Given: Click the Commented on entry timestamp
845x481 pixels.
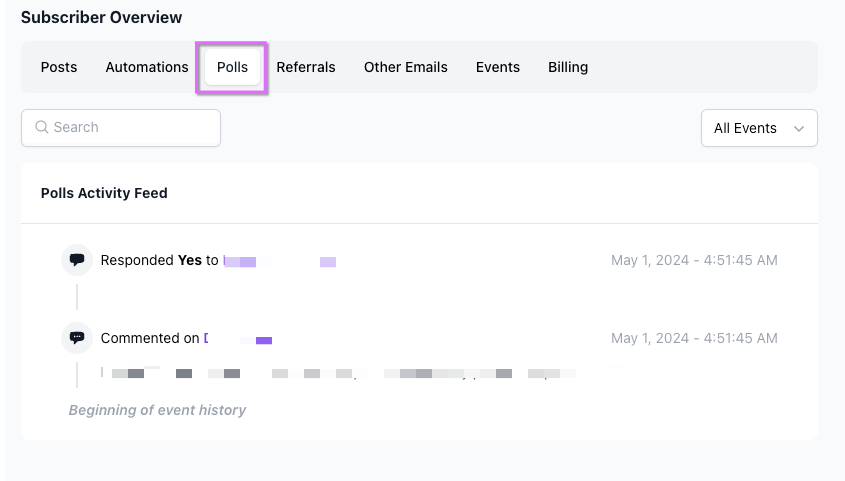Looking at the screenshot, I should (694, 338).
